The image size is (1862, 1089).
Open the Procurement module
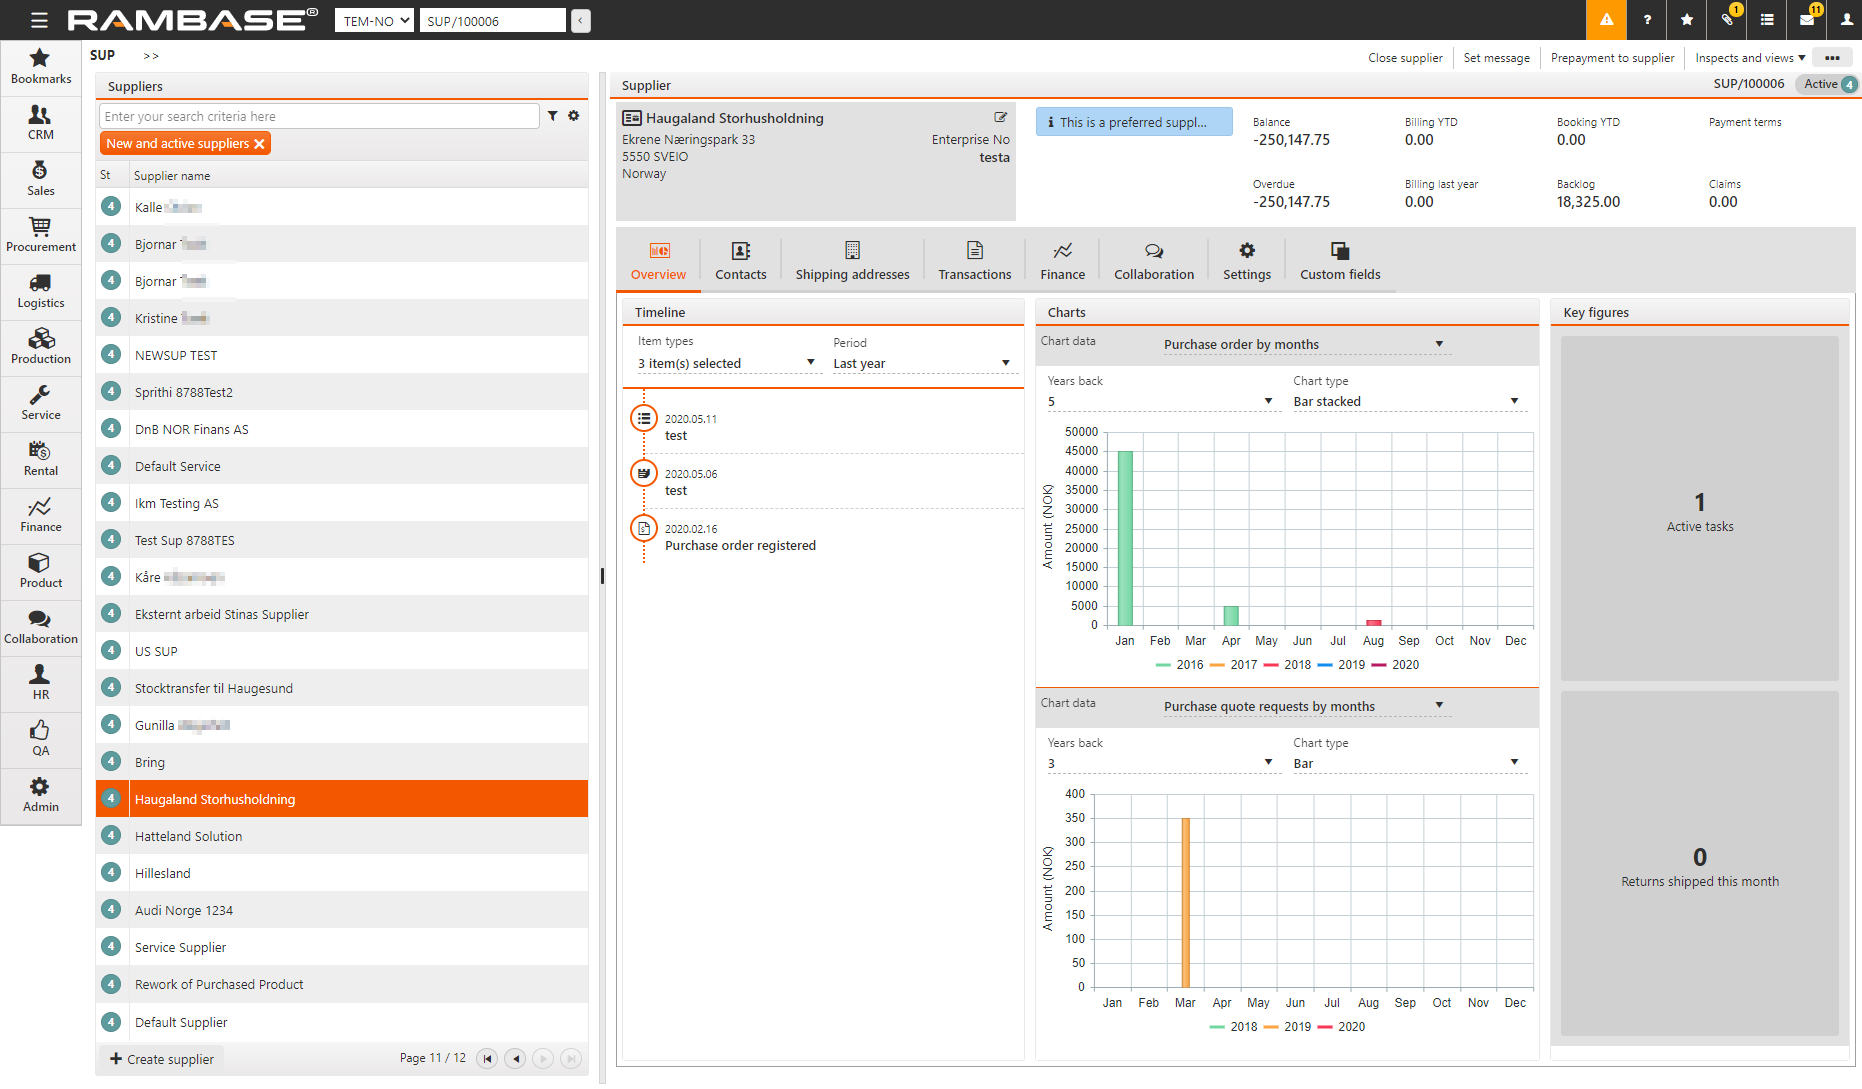click(41, 235)
